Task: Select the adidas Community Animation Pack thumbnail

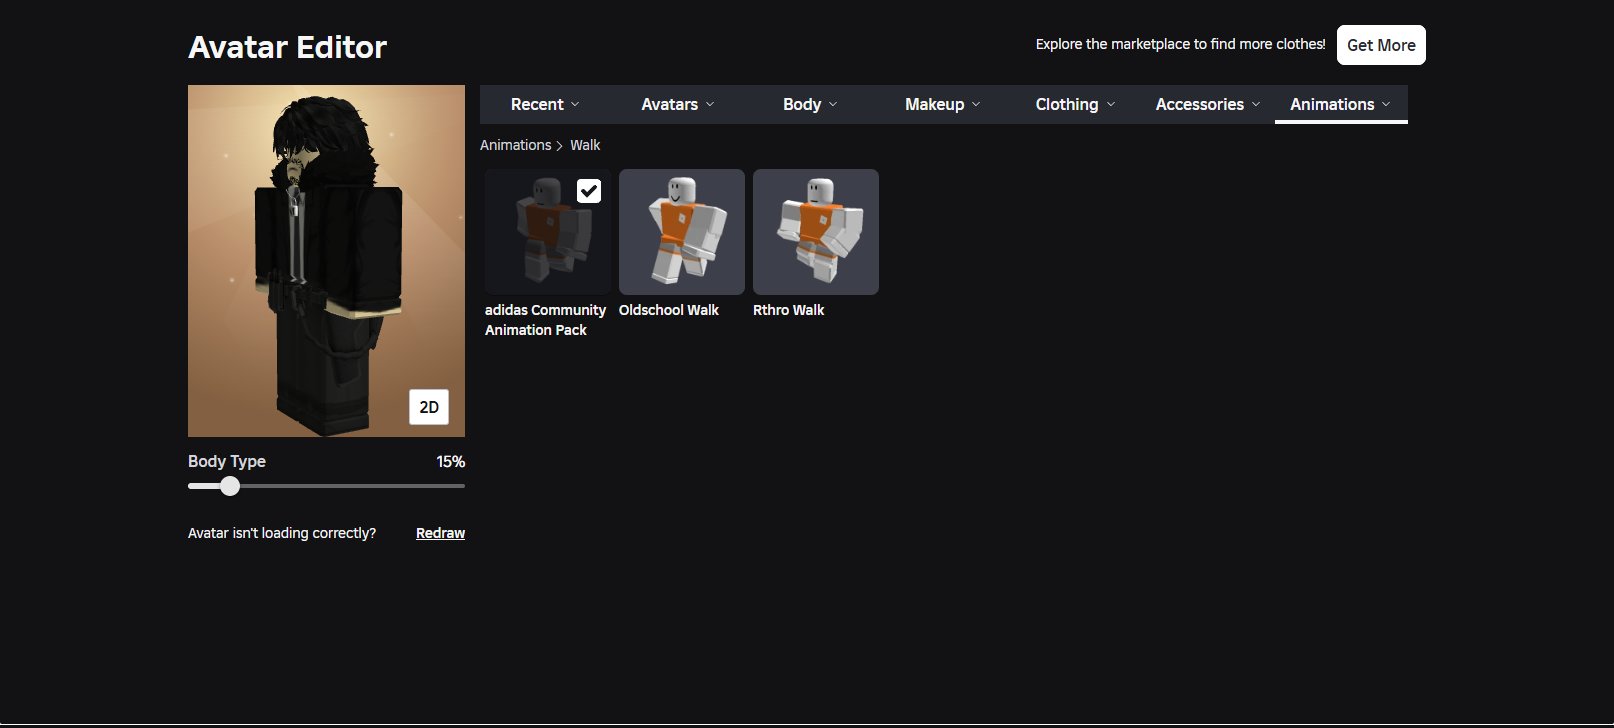Action: click(548, 232)
